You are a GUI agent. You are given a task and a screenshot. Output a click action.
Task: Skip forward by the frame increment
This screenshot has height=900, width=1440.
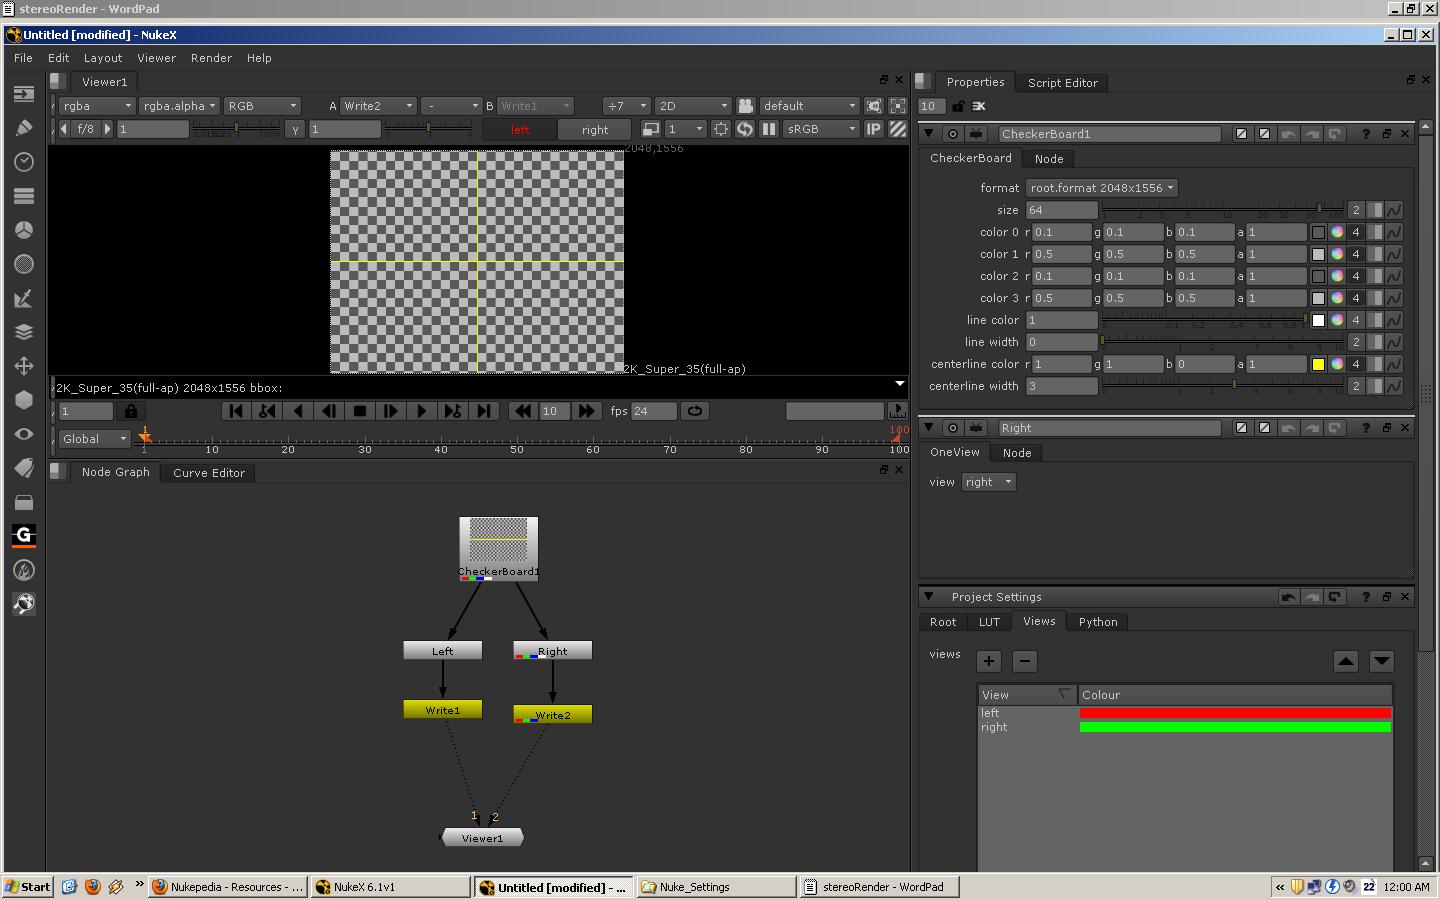pos(586,411)
